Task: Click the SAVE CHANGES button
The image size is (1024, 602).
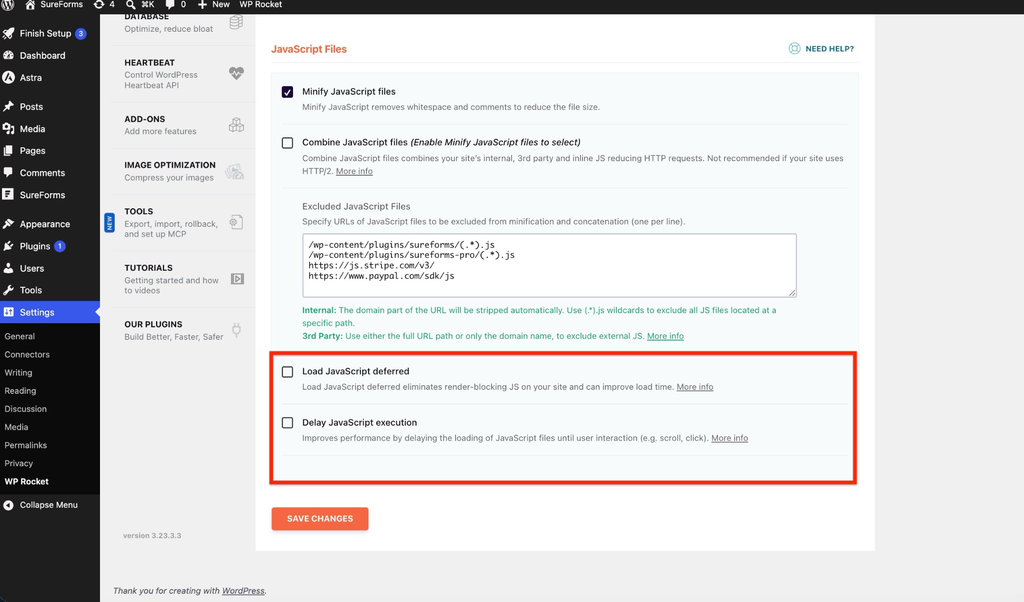Action: (320, 518)
